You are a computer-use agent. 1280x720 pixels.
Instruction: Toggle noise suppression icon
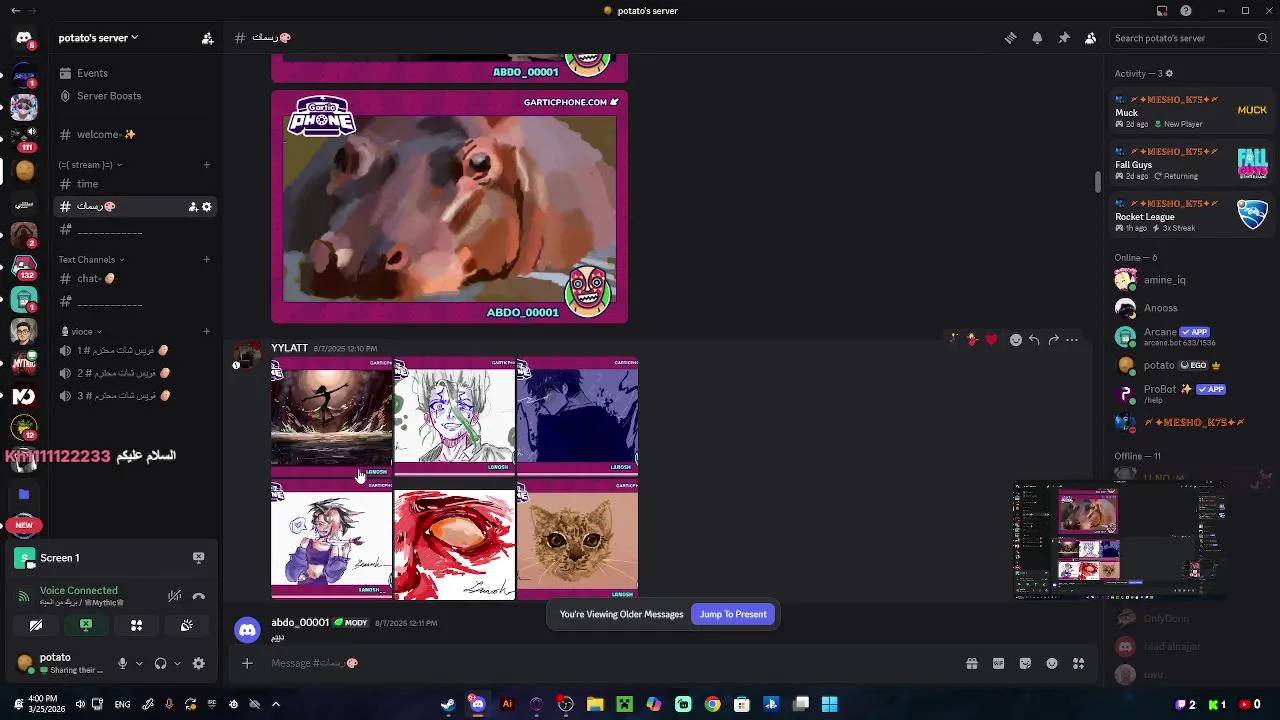coord(174,596)
